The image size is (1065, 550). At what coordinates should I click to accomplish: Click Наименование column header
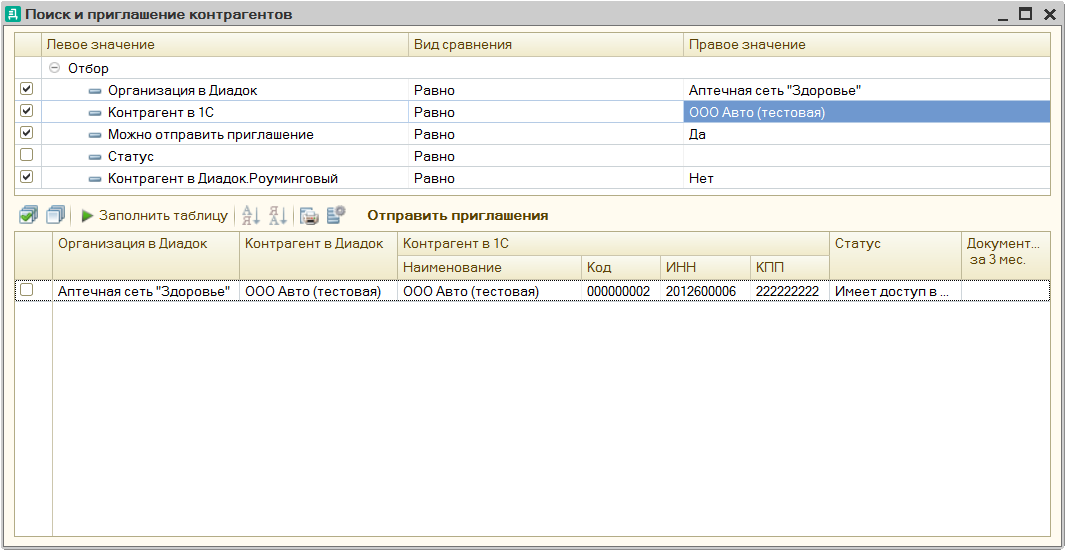(489, 267)
